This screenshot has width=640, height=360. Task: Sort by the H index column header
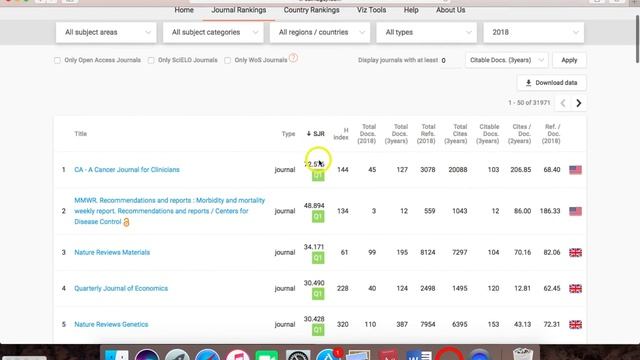coord(341,134)
